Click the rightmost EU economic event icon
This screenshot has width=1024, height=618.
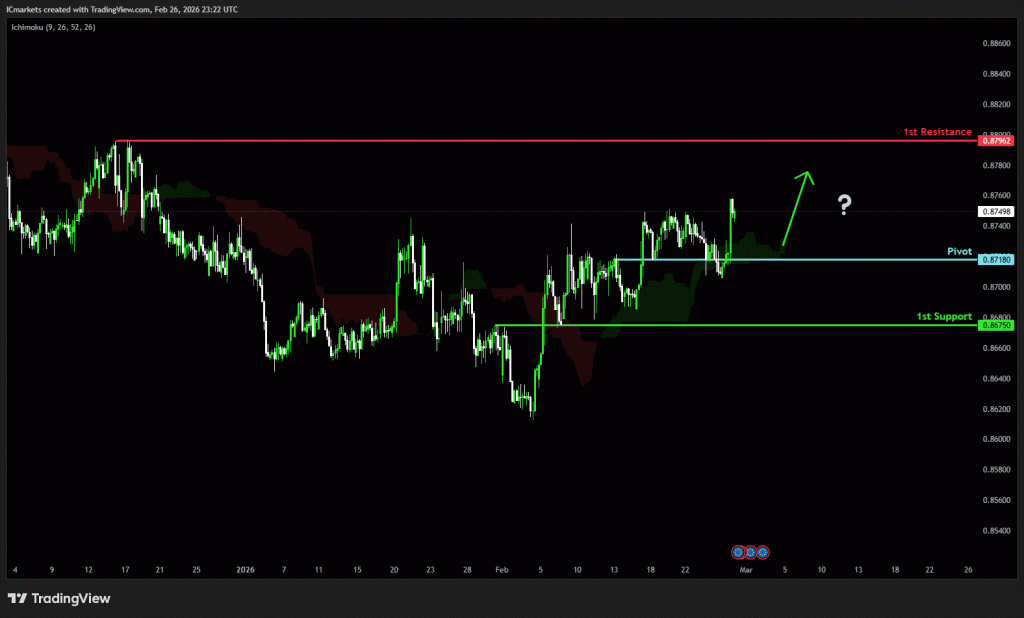[762, 552]
